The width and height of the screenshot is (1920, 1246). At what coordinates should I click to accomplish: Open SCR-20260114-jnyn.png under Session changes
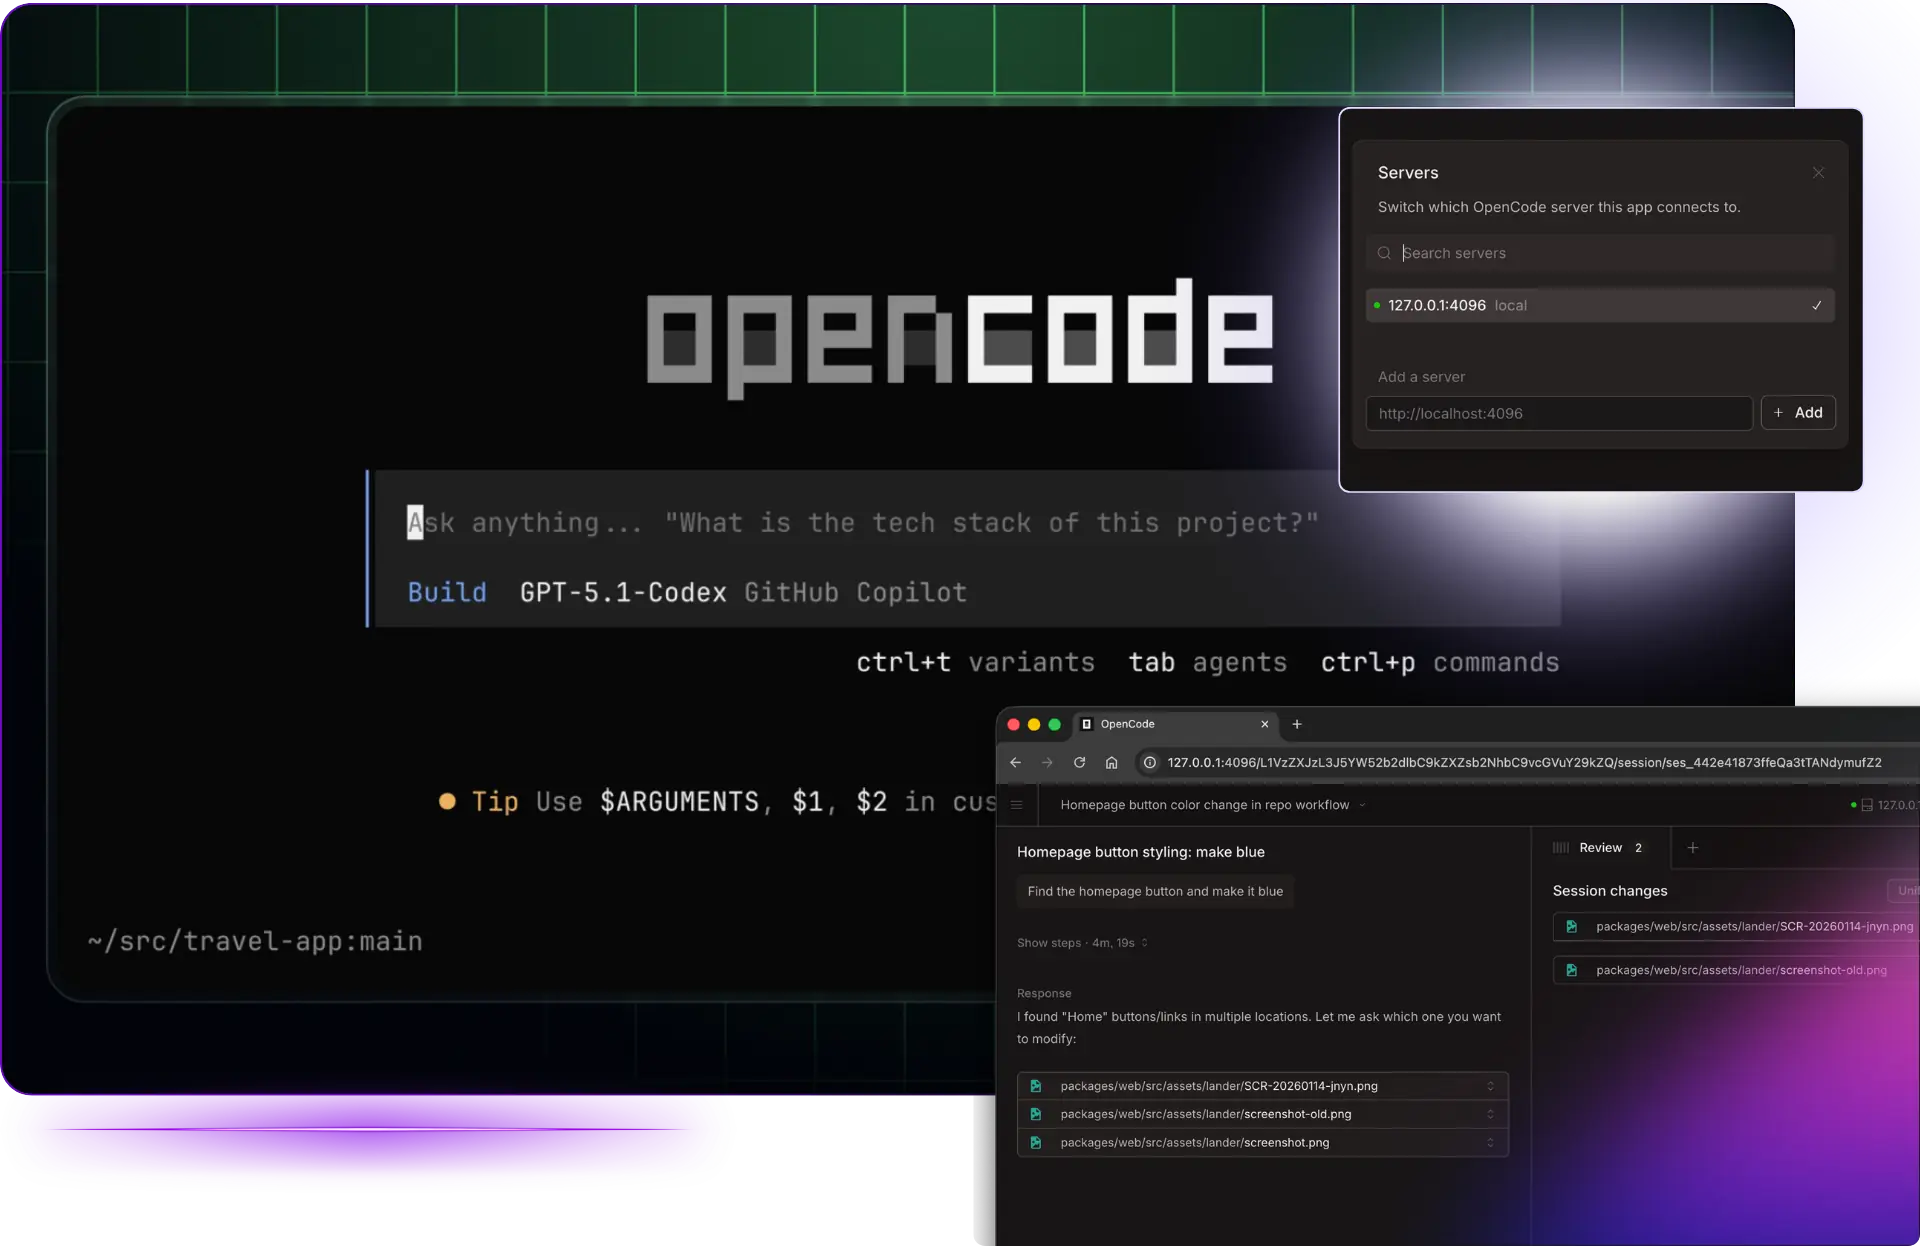[1735, 927]
